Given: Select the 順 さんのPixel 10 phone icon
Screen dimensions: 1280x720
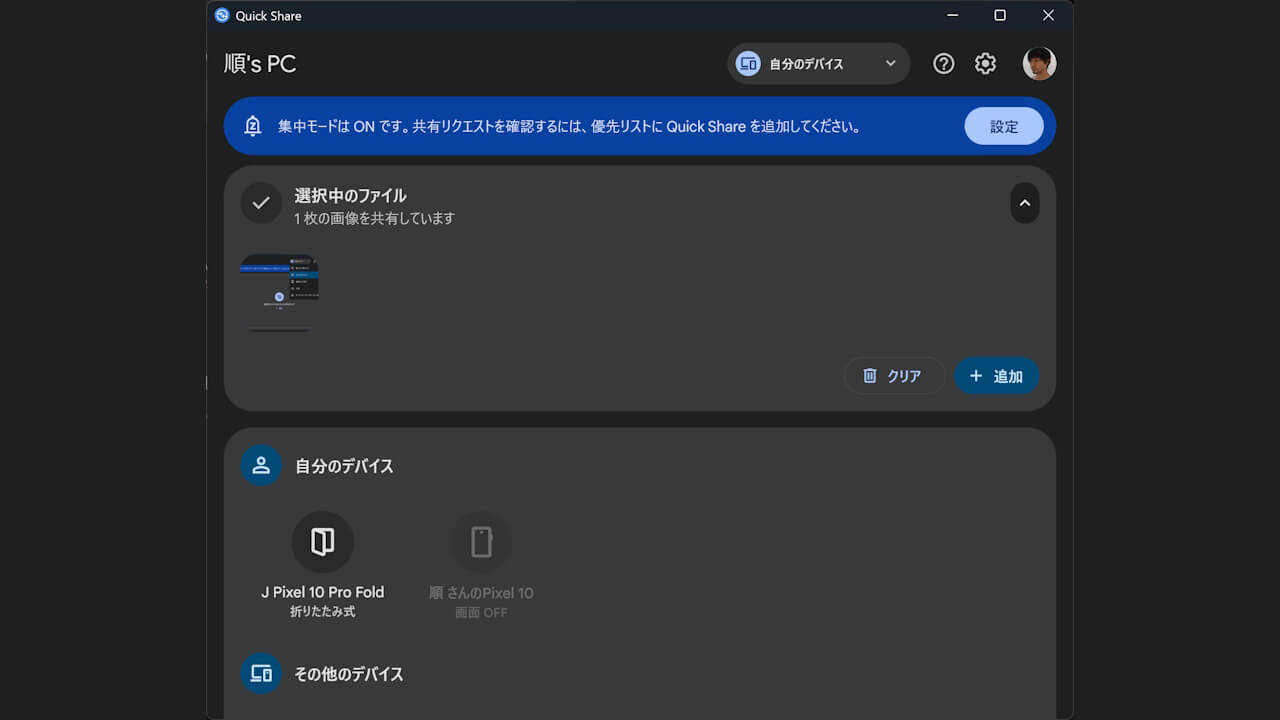Looking at the screenshot, I should tap(481, 542).
